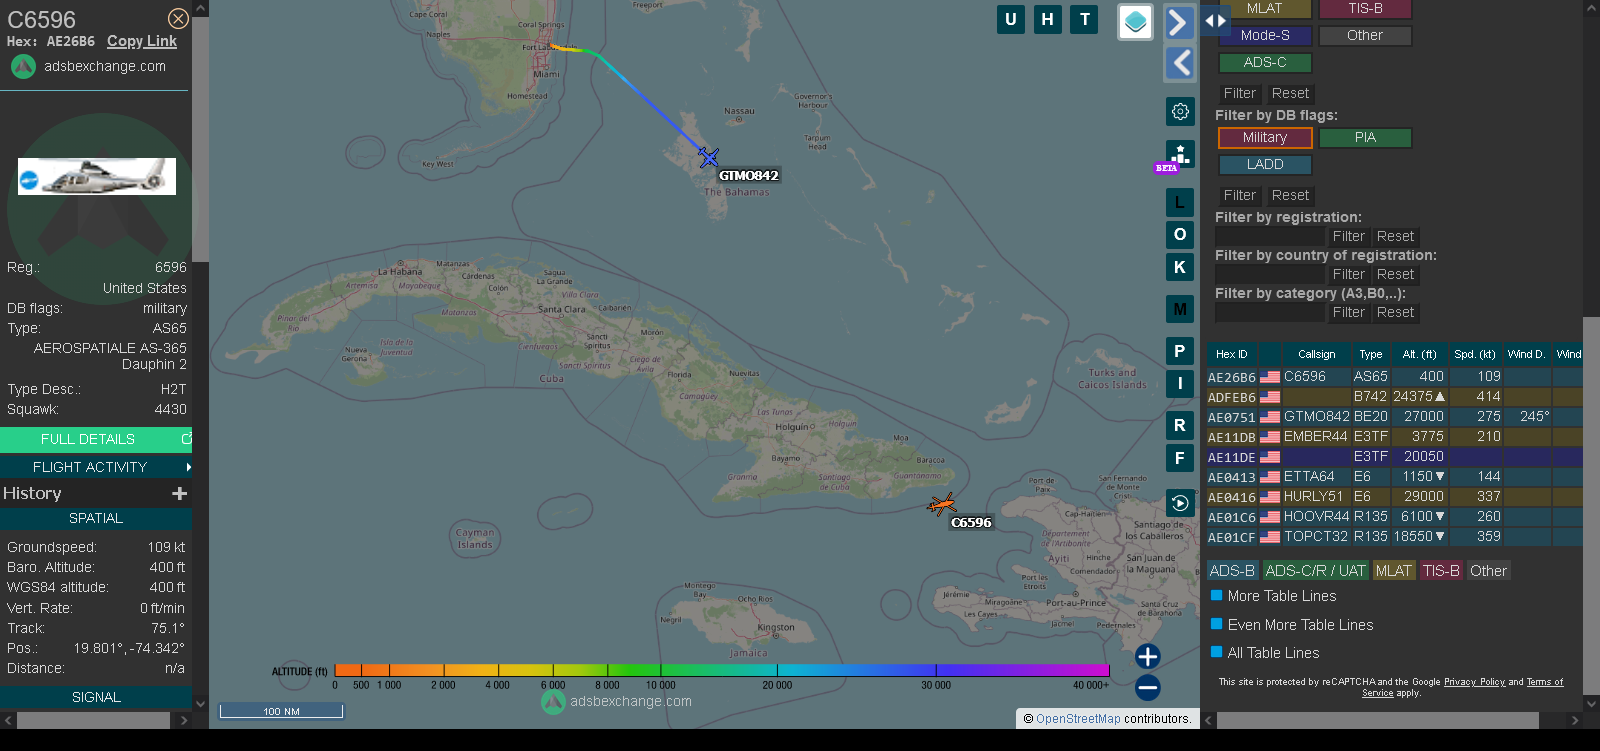Focus the category filter input field
The width and height of the screenshot is (1600, 751).
coord(1269,312)
